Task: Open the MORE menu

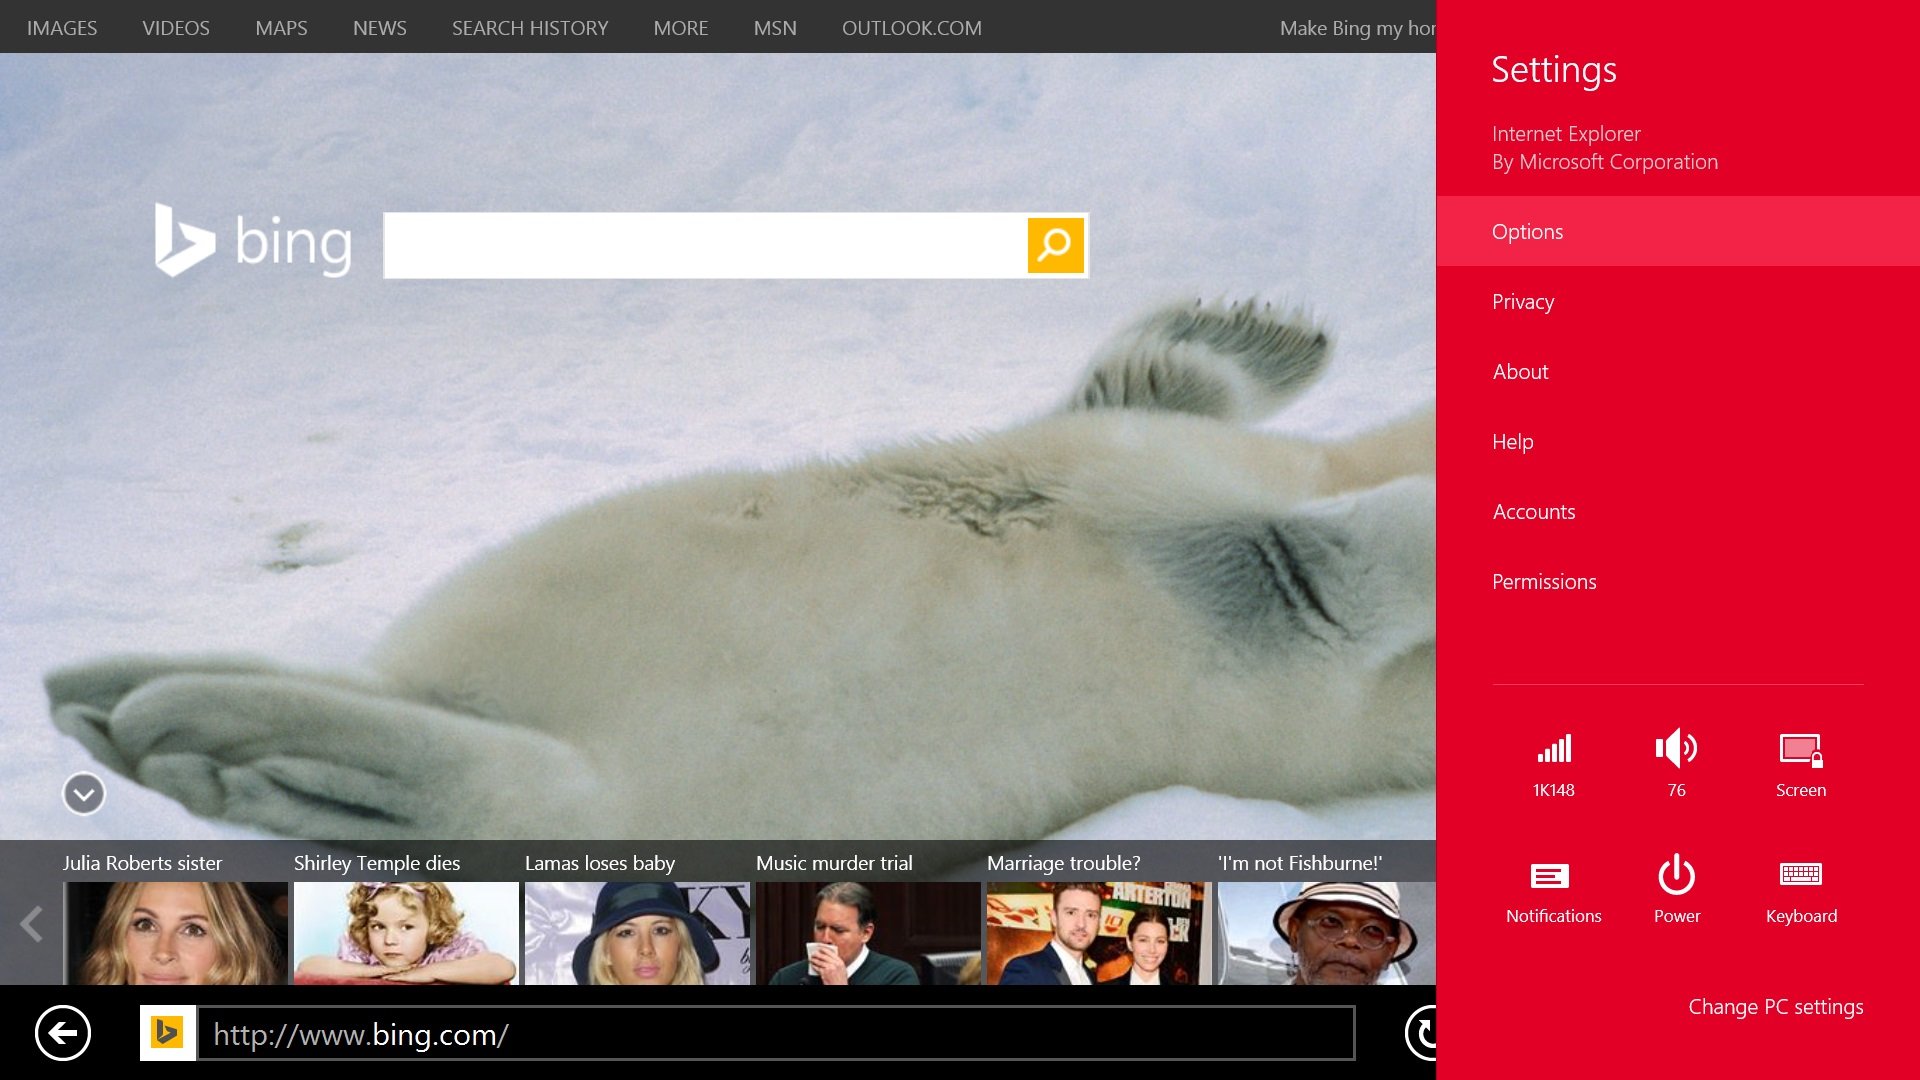Action: [x=681, y=28]
